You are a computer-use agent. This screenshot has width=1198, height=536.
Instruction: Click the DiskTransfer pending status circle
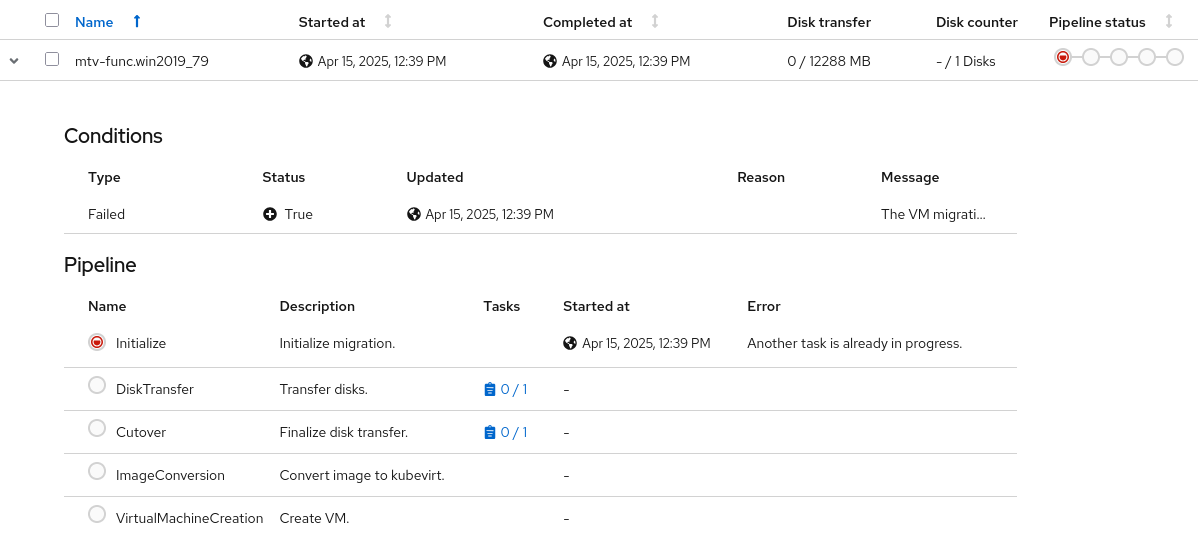point(97,385)
